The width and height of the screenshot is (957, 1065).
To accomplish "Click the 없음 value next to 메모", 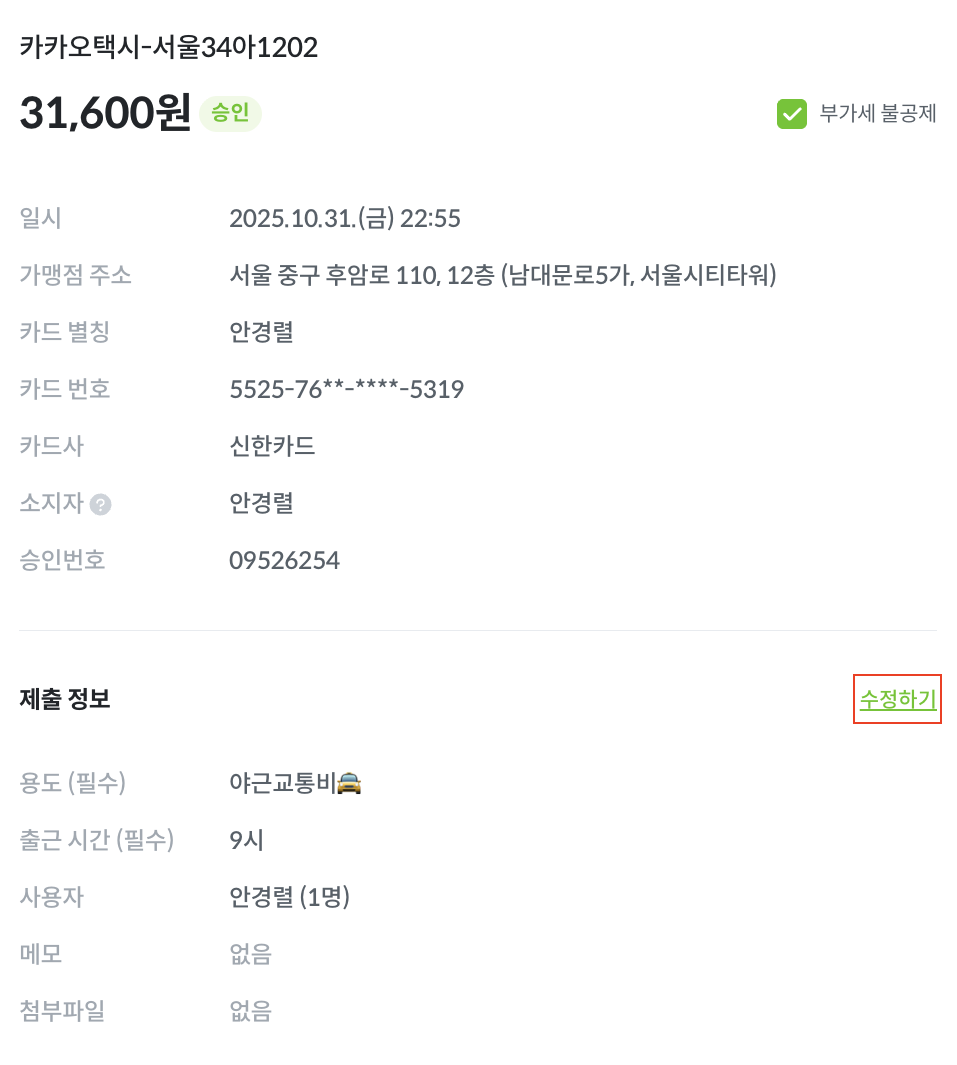I will click(250, 954).
